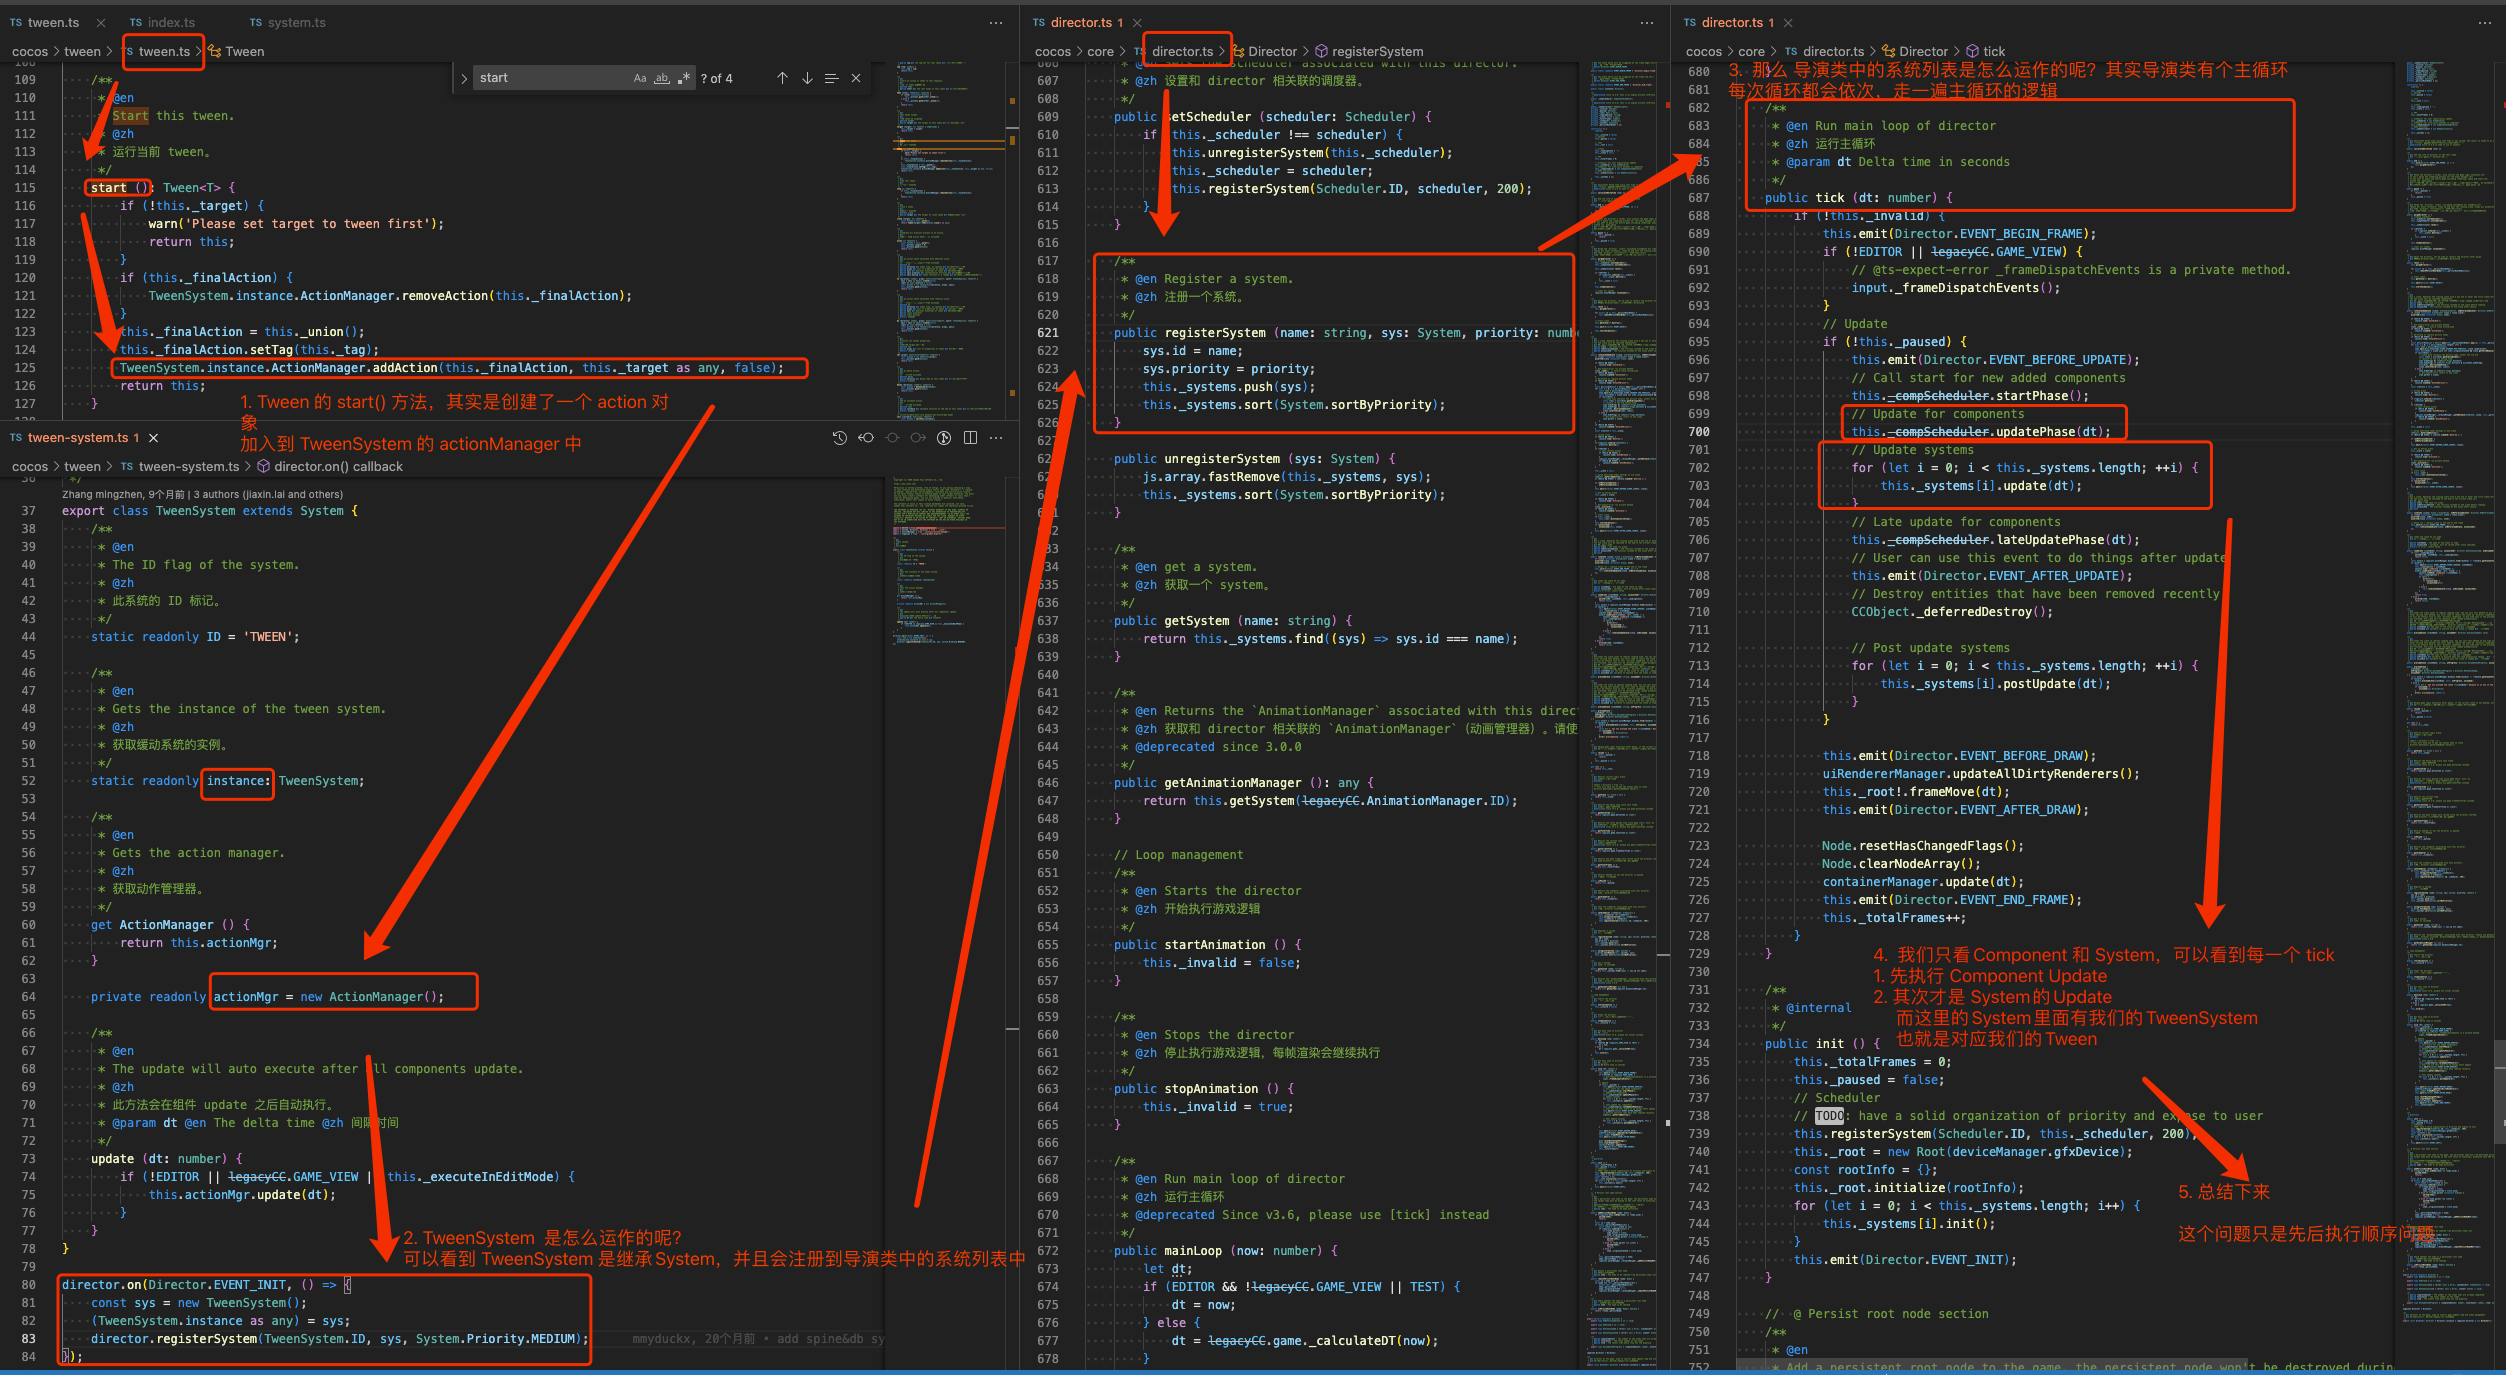
Task: Click tick breadcrumb in right editor
Action: coord(1994,51)
